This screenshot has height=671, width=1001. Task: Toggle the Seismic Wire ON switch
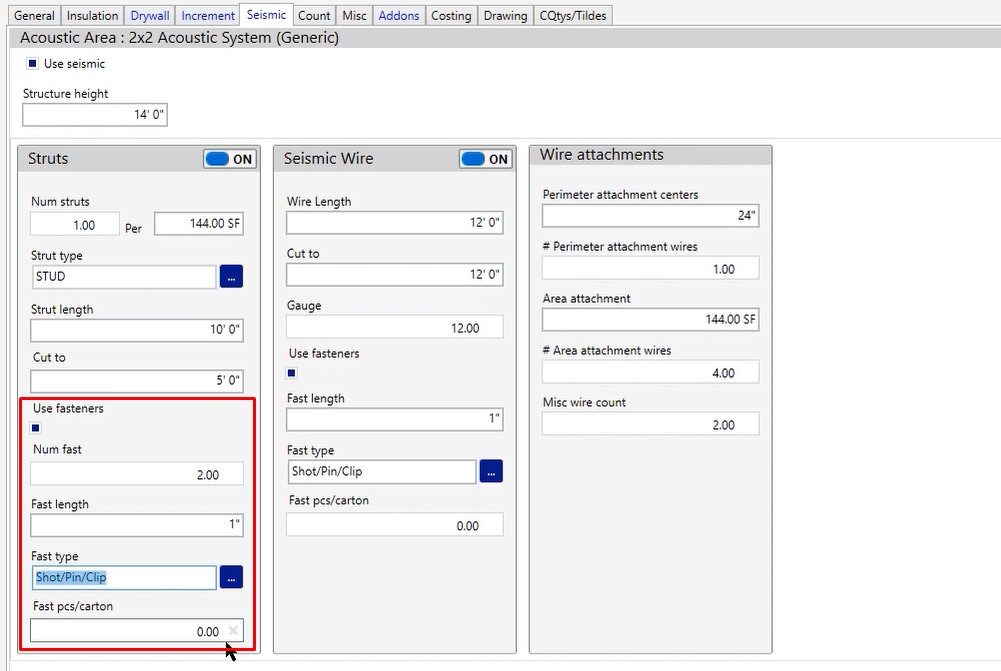[486, 159]
